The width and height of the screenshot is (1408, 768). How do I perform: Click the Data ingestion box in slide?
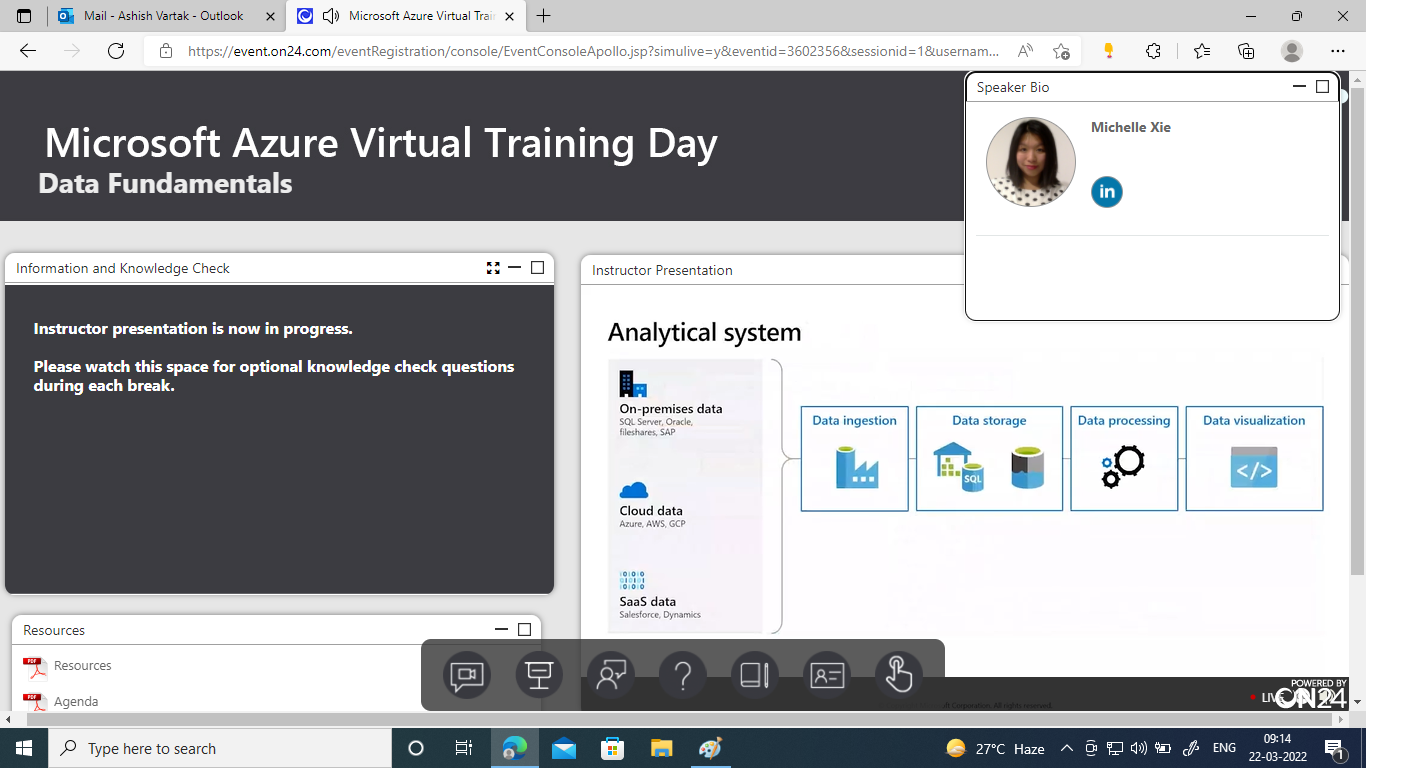855,459
